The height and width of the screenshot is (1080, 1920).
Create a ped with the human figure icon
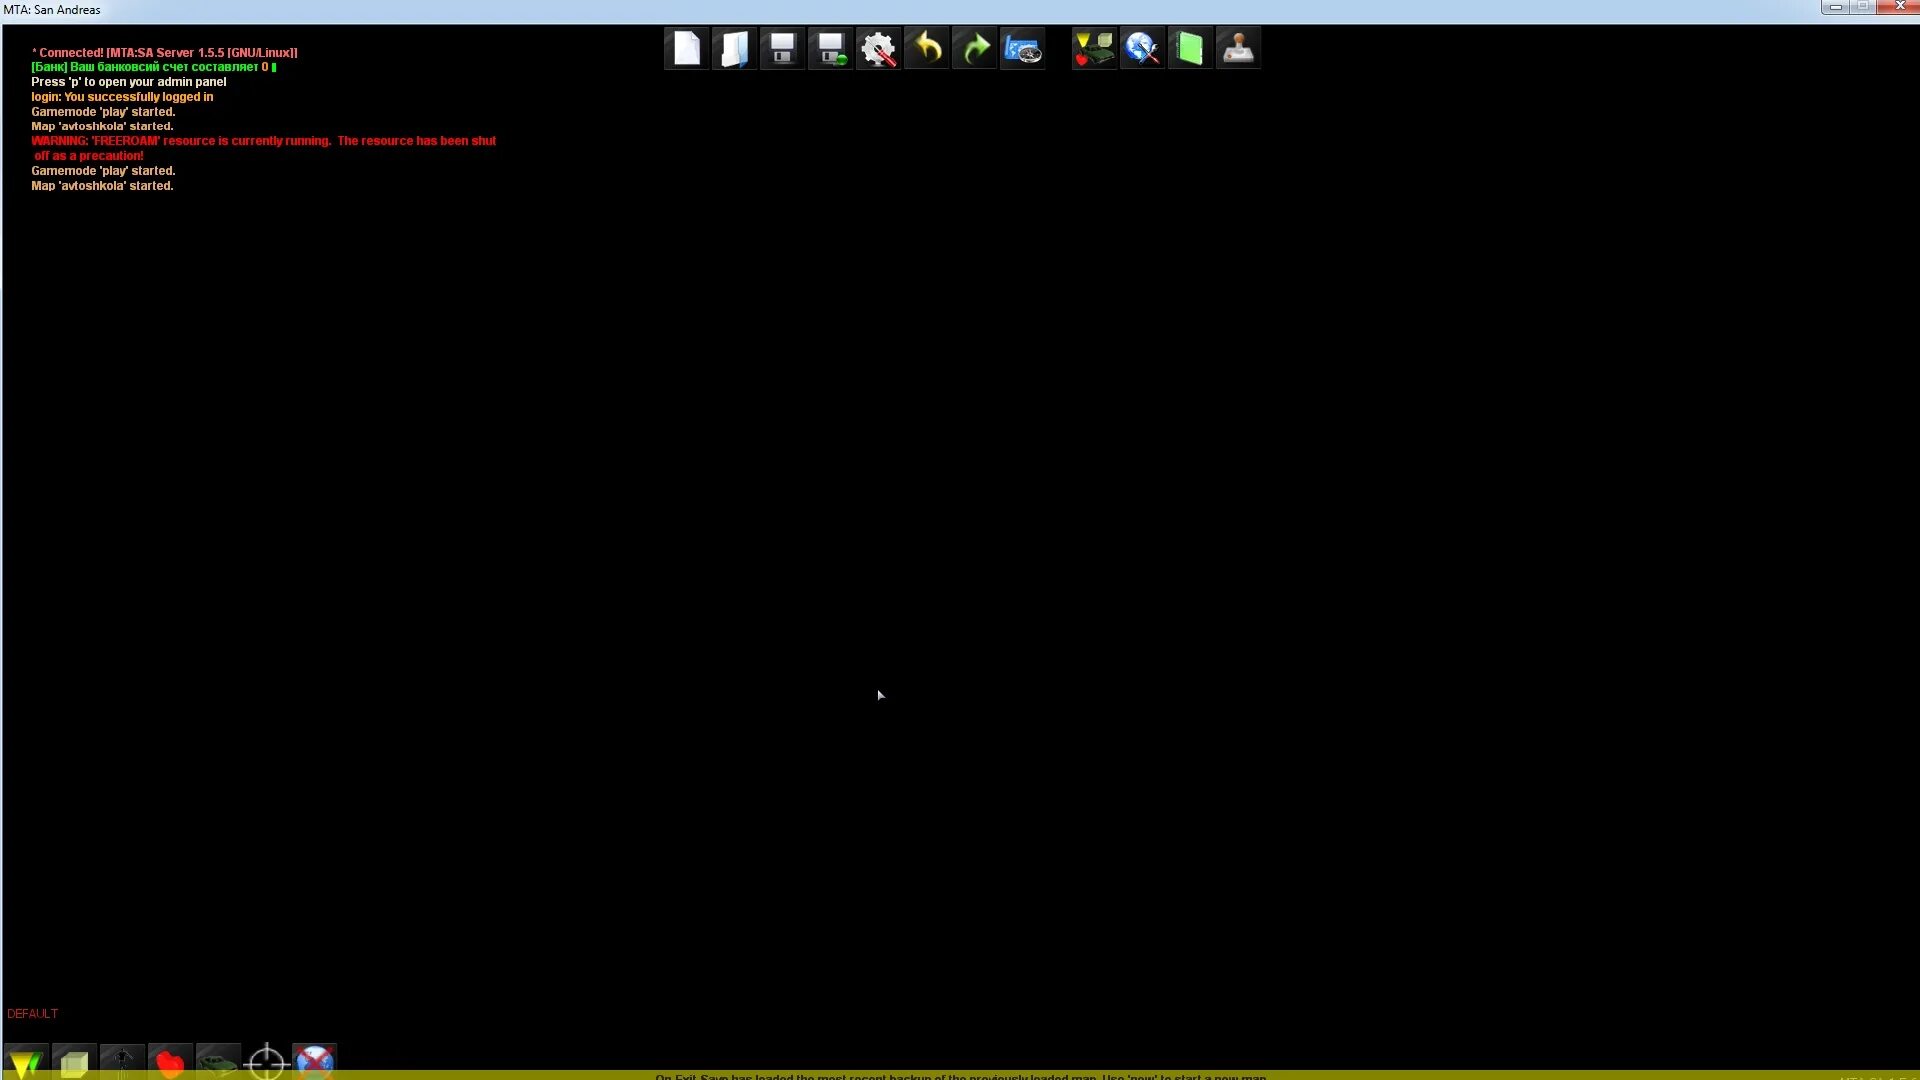tap(122, 1062)
